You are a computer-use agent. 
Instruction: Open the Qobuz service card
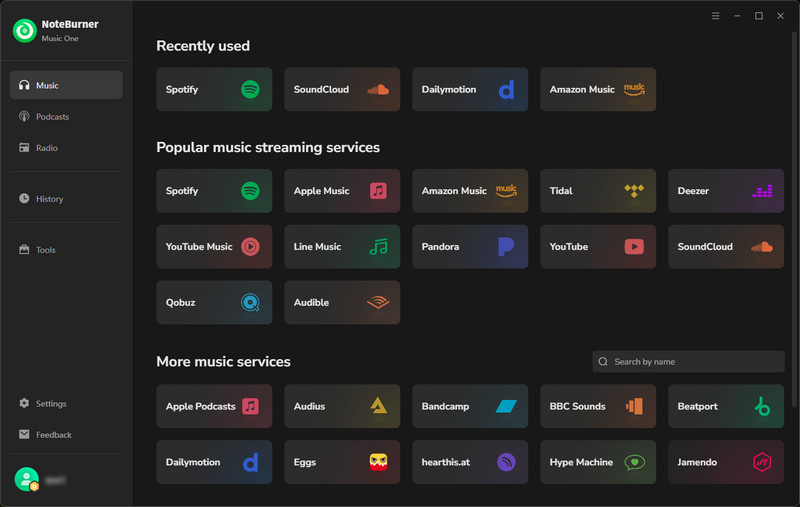pos(214,302)
